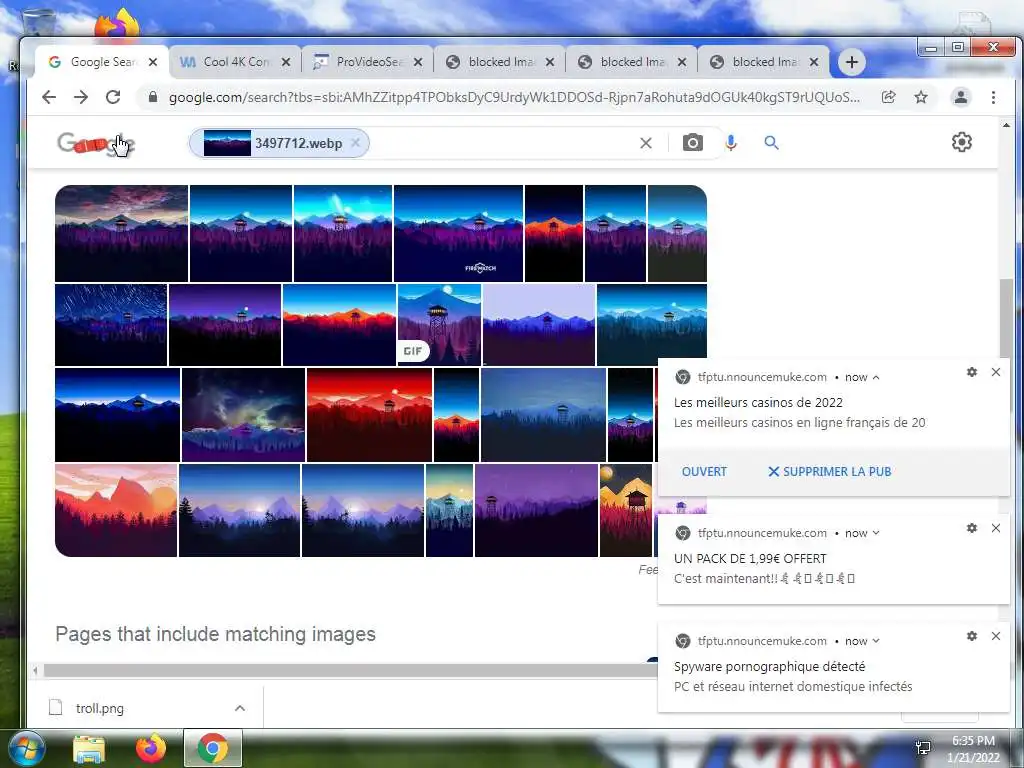
Task: Close the Cool 4K tab
Action: (286, 62)
